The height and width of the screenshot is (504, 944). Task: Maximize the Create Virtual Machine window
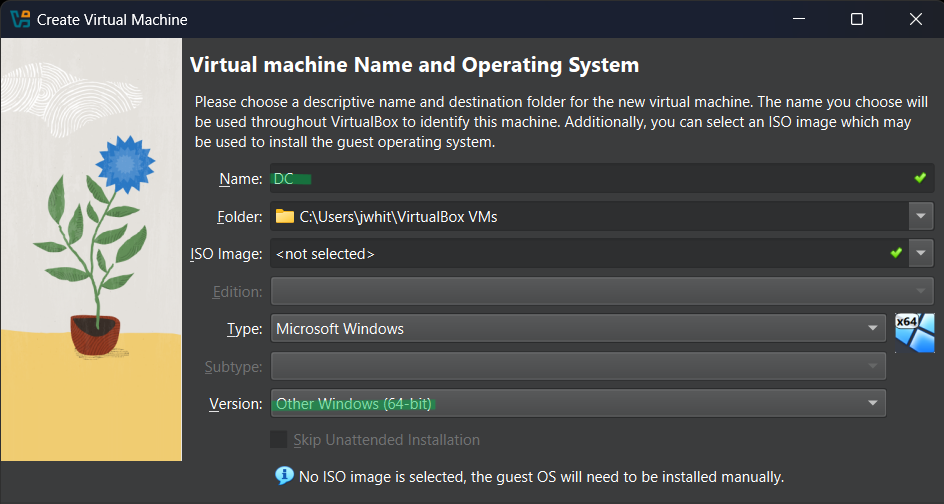(857, 19)
